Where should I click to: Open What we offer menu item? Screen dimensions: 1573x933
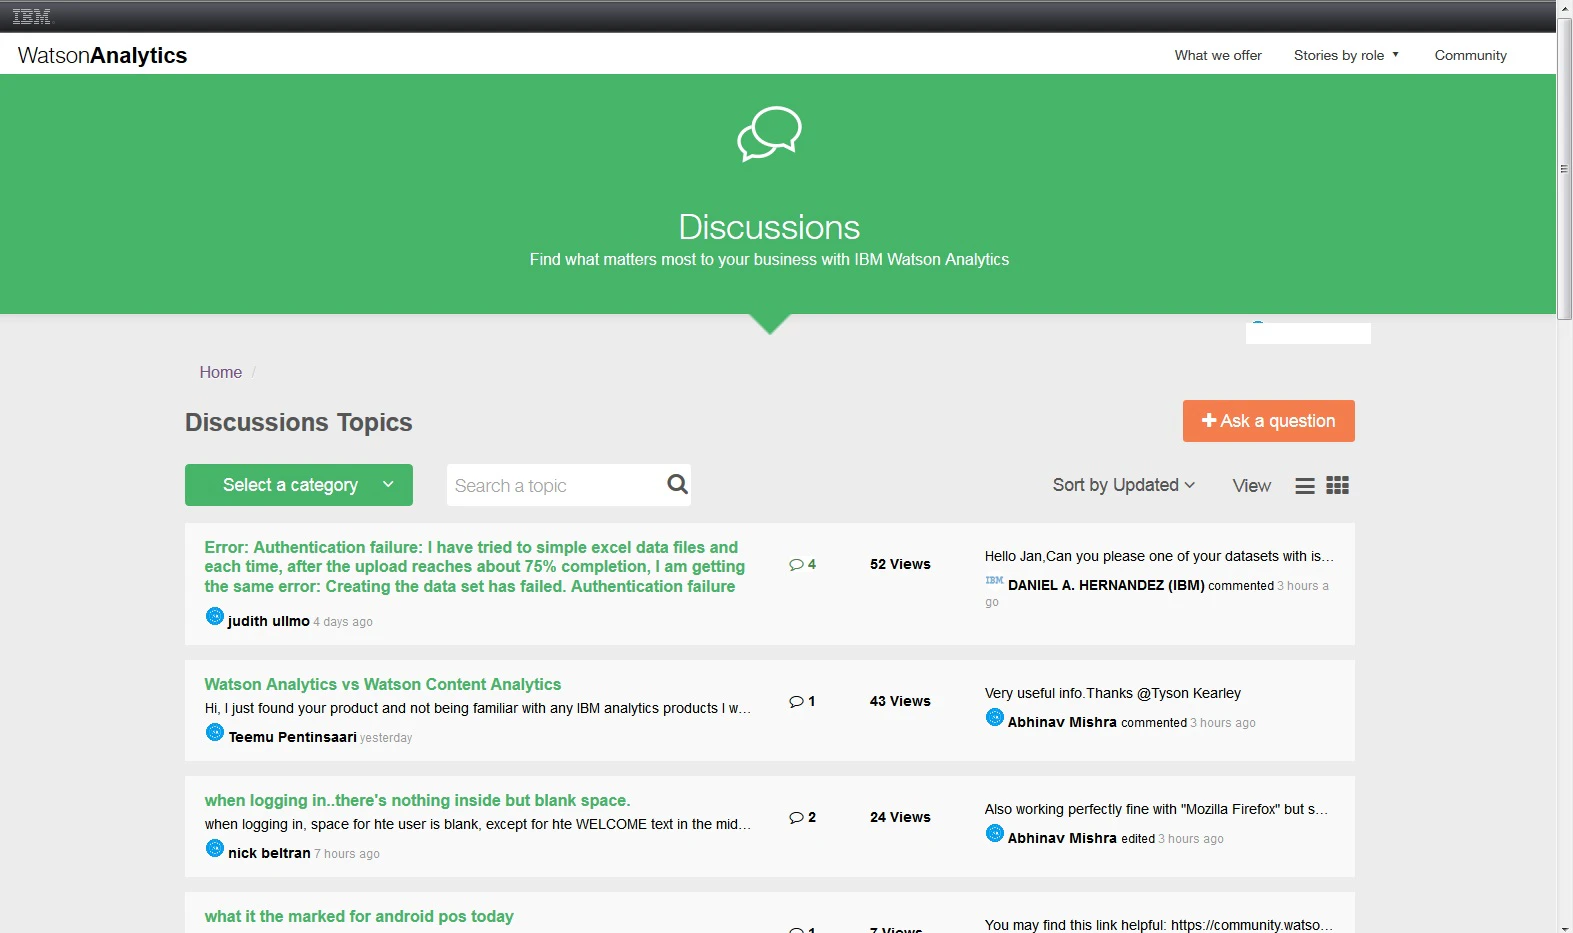(x=1218, y=55)
